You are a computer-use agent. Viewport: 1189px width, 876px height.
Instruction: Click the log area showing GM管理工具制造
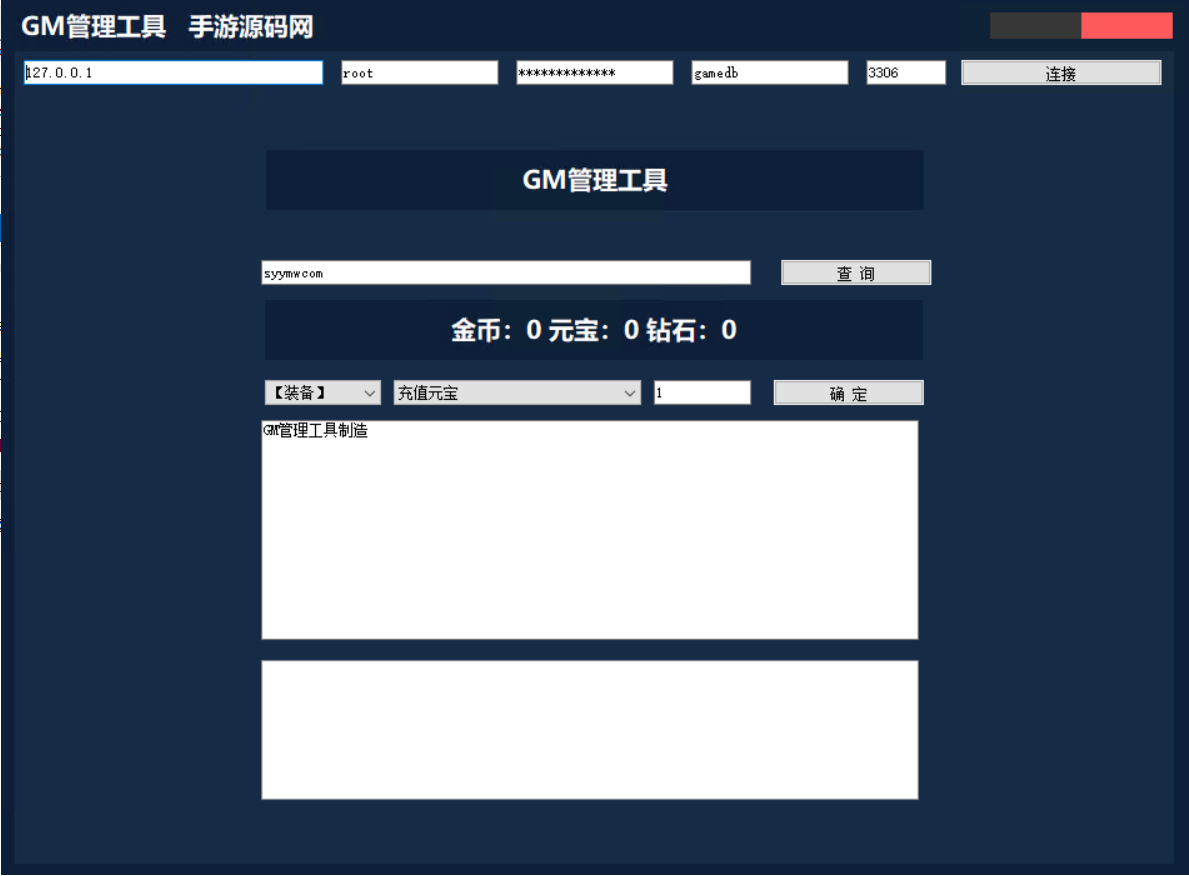point(589,528)
